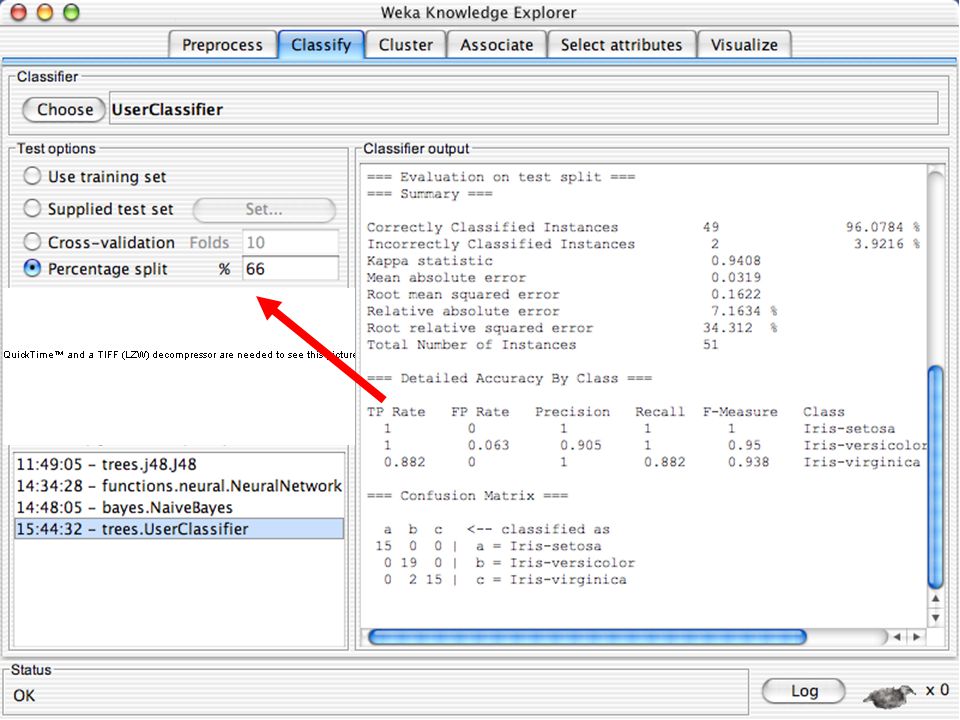Click the Weka bird icon in status area
Screen dimensions: 960x720
click(889, 696)
